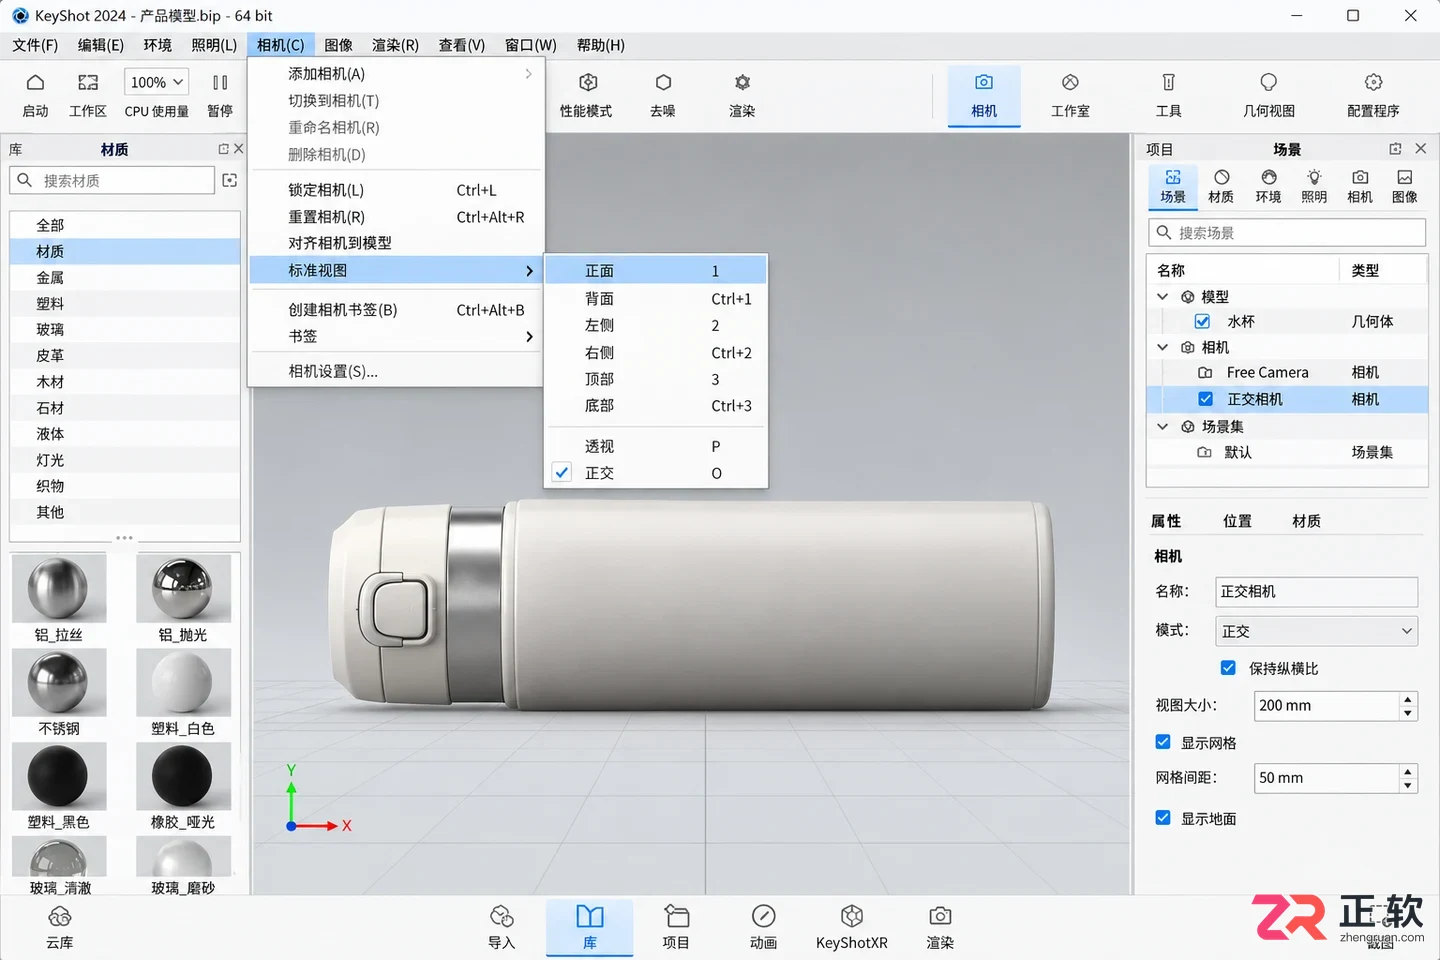
Task: Open the CPU usage 100% dropdown
Action: (156, 82)
